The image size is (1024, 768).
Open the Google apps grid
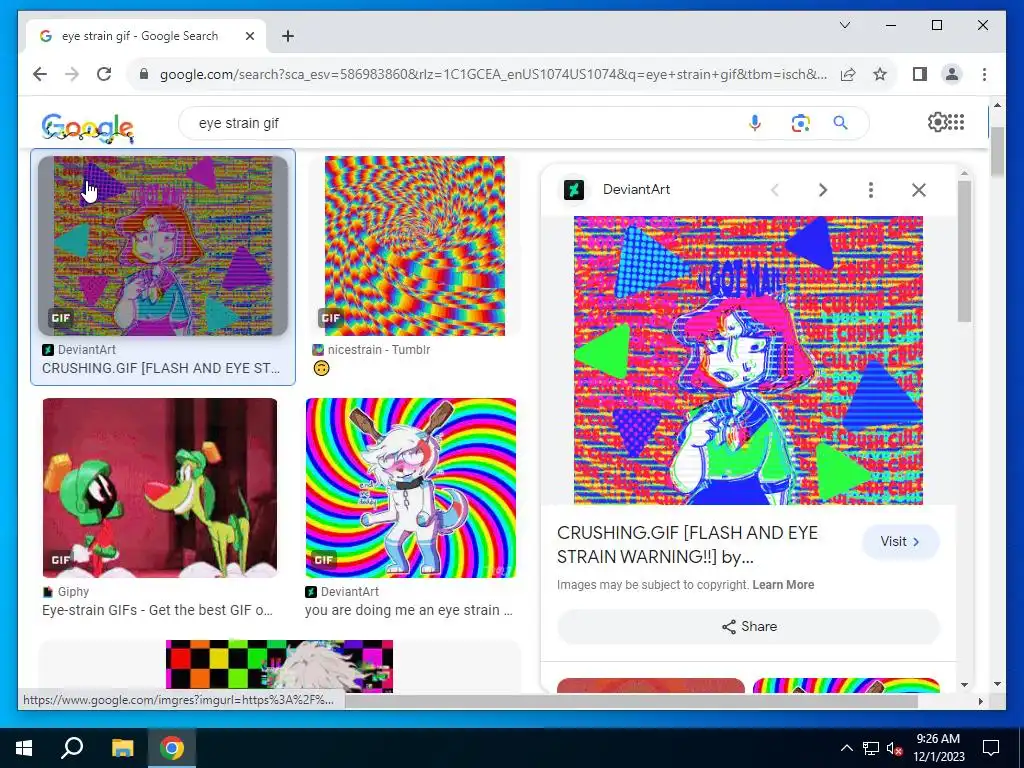point(956,121)
